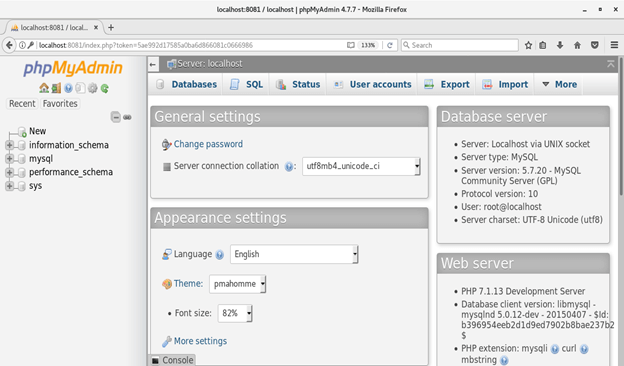The height and width of the screenshot is (366, 624).
Task: Select information_schema database name
Action: click(x=69, y=145)
